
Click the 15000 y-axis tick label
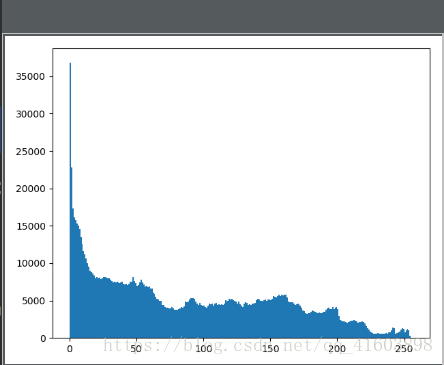tap(30, 226)
